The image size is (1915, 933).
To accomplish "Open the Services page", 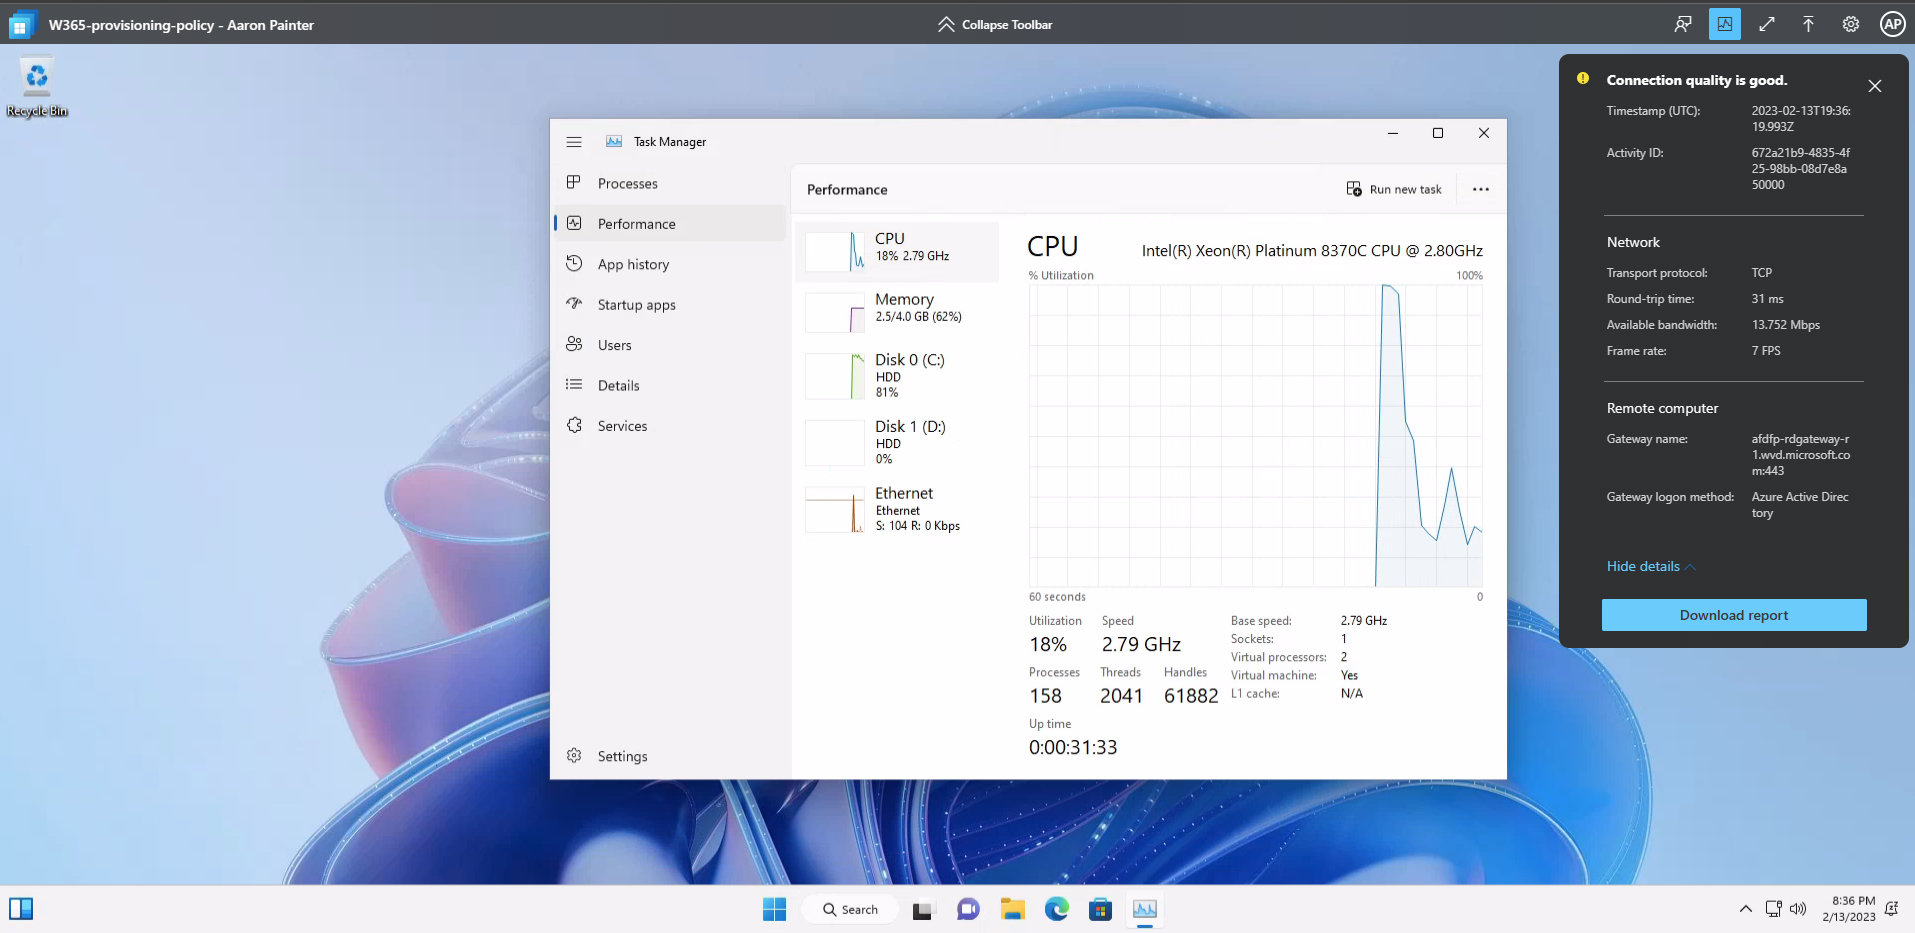I will (x=670, y=425).
